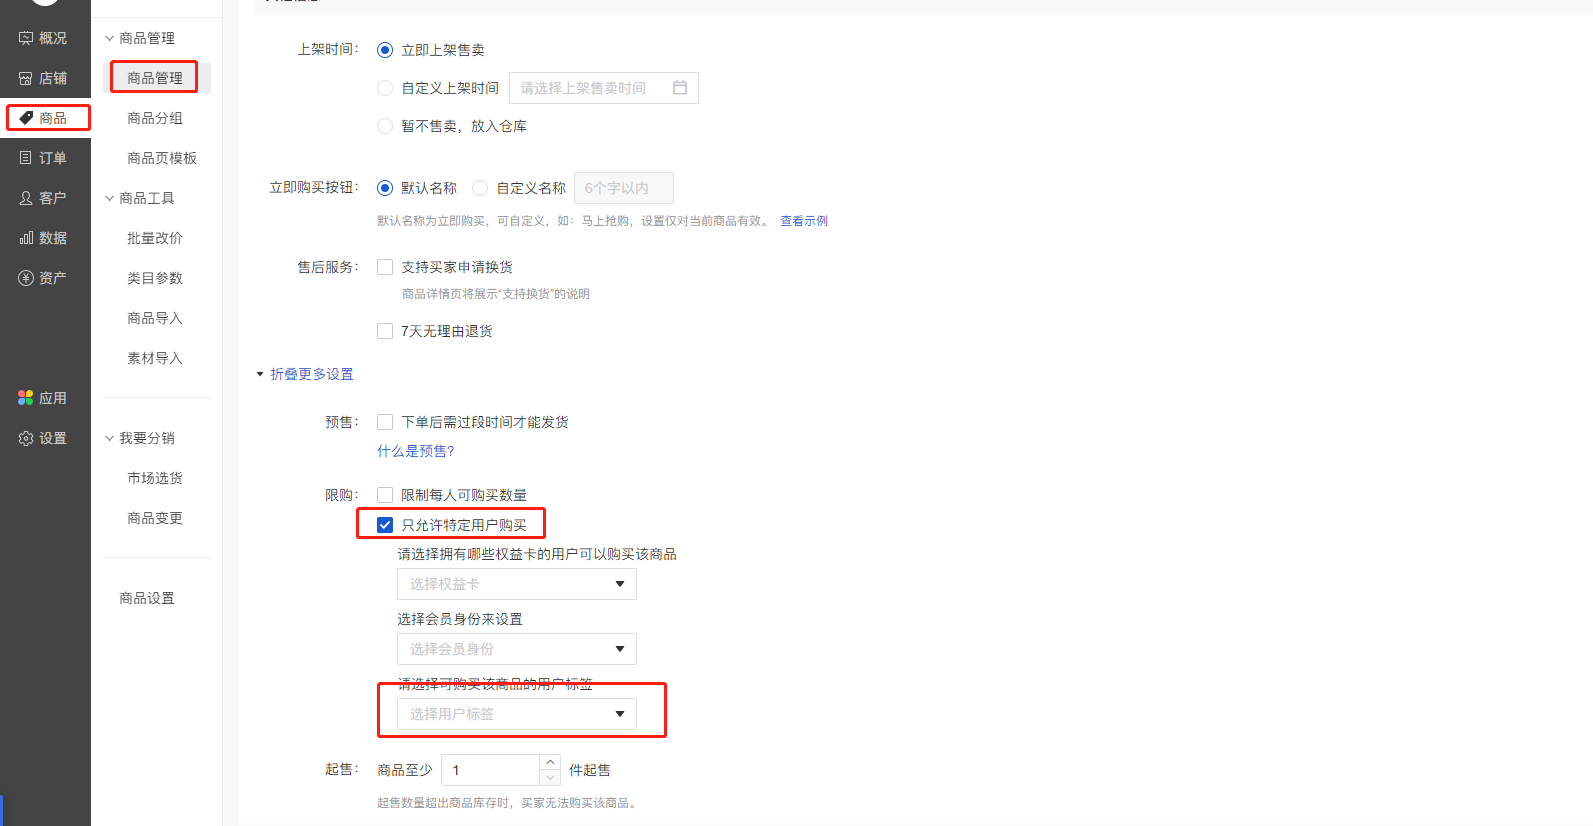Uncheck 只允许特定用户购买 checkbox
The width and height of the screenshot is (1593, 826).
385,525
